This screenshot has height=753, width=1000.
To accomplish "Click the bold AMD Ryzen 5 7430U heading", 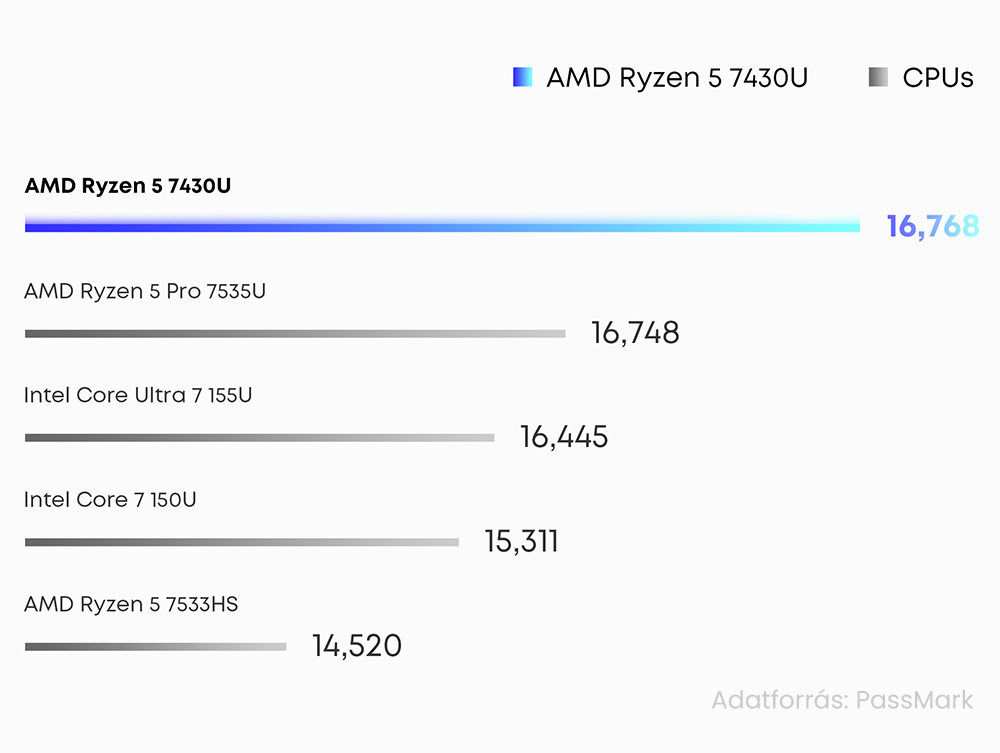I will pyautogui.click(x=128, y=186).
